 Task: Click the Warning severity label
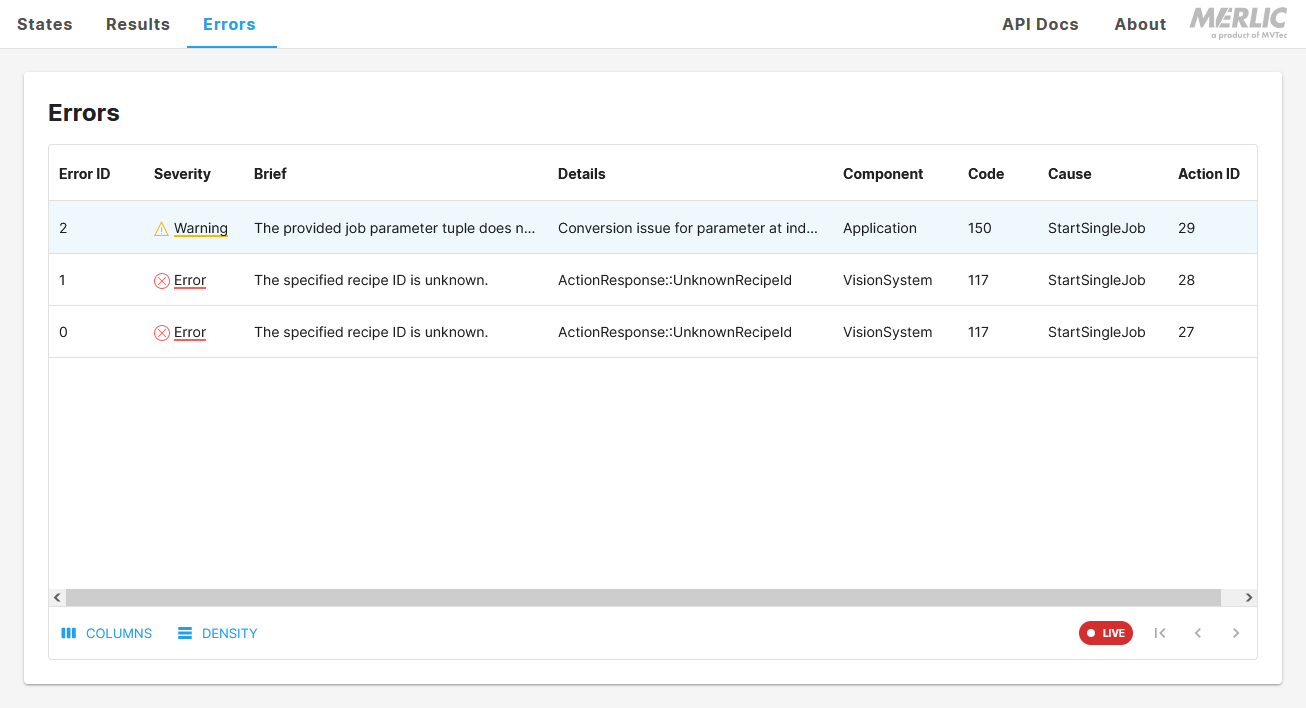click(201, 228)
